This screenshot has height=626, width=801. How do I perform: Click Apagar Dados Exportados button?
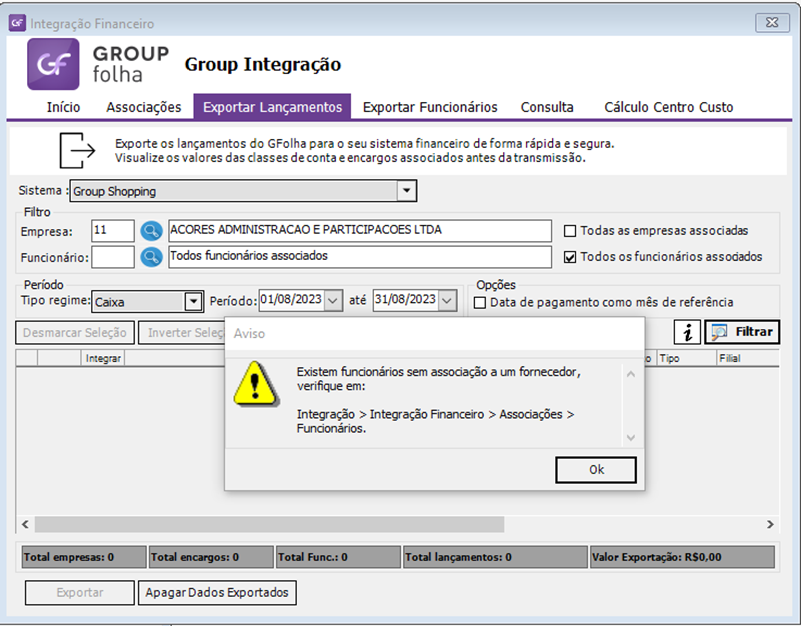[x=217, y=593]
